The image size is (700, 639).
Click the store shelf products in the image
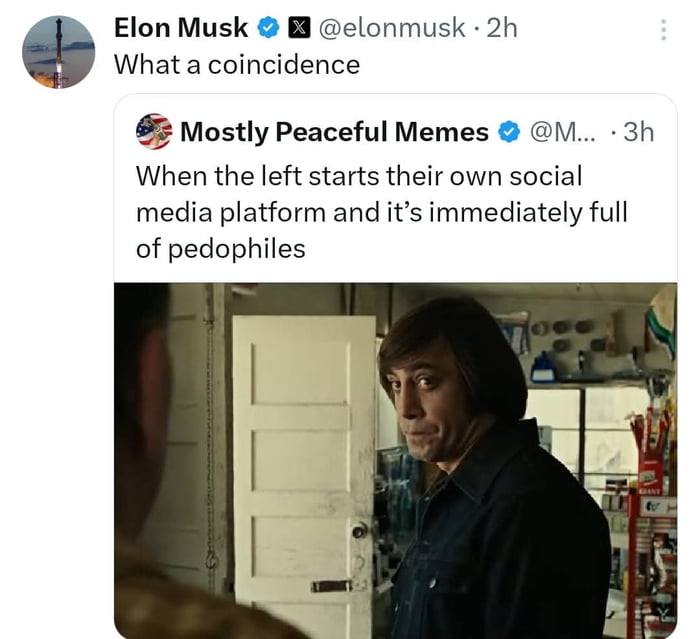[x=650, y=500]
